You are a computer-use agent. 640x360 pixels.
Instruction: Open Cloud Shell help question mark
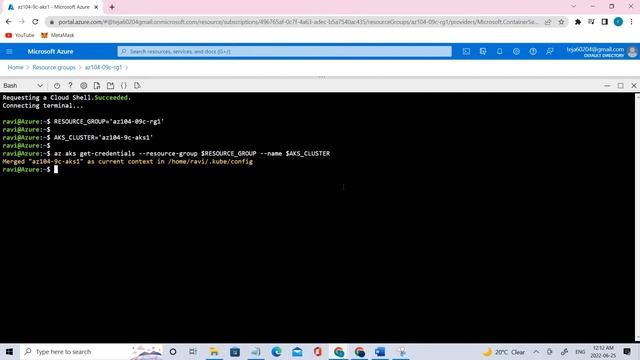pyautogui.click(x=70, y=86)
